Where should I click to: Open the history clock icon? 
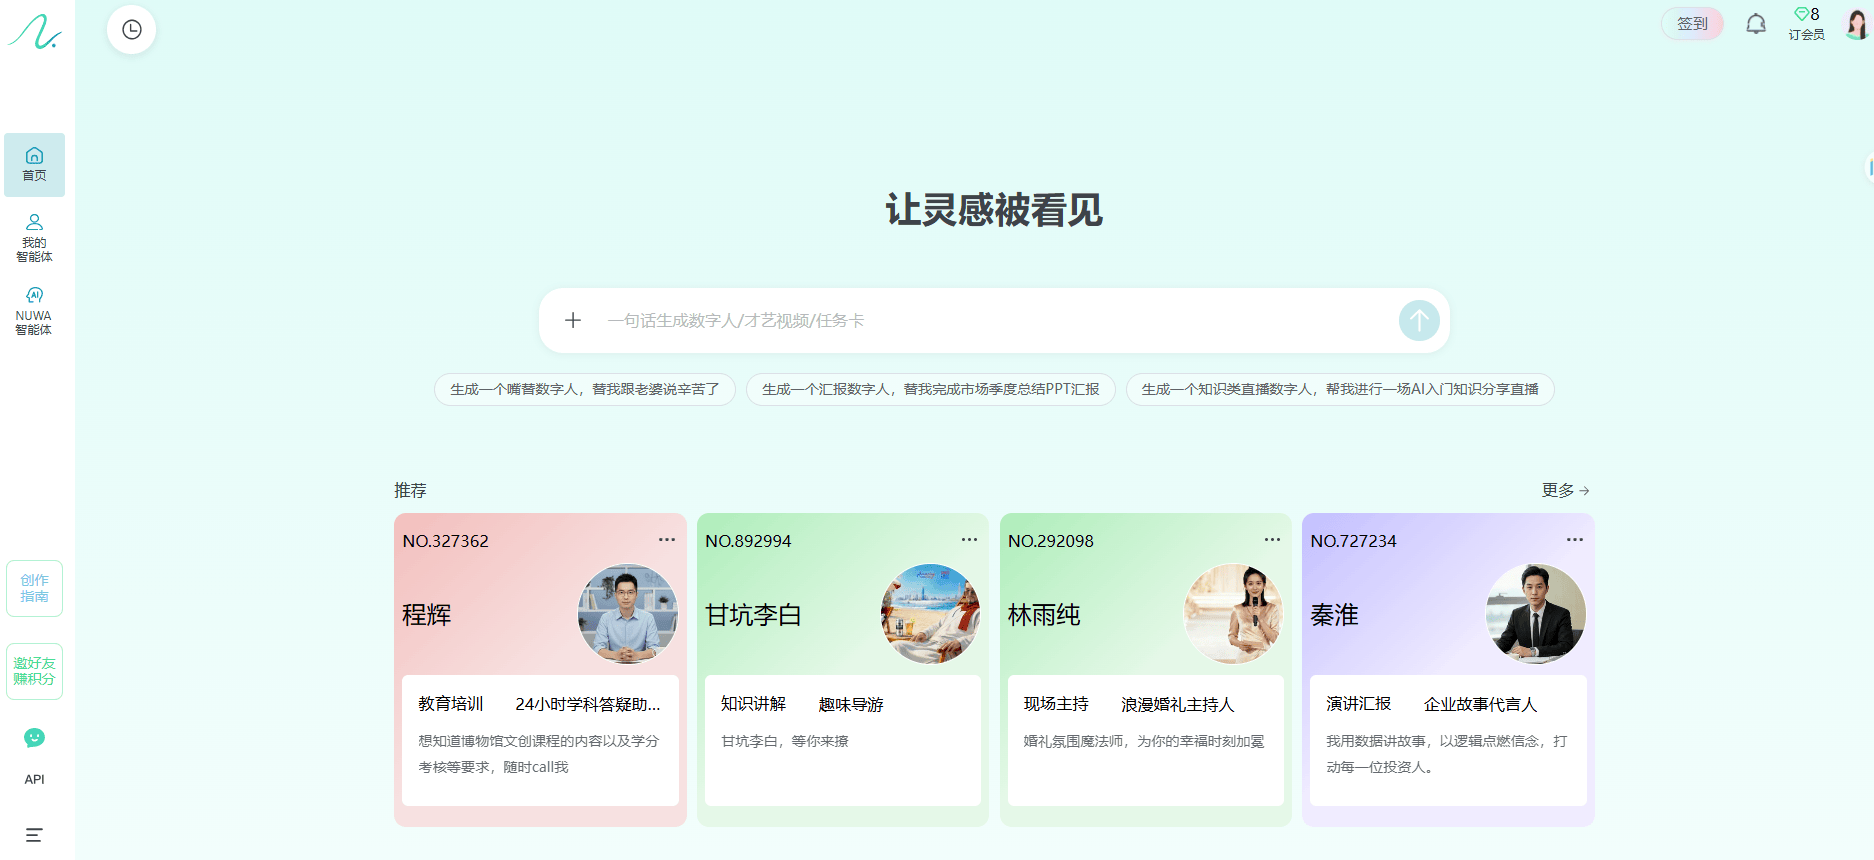pos(131,30)
